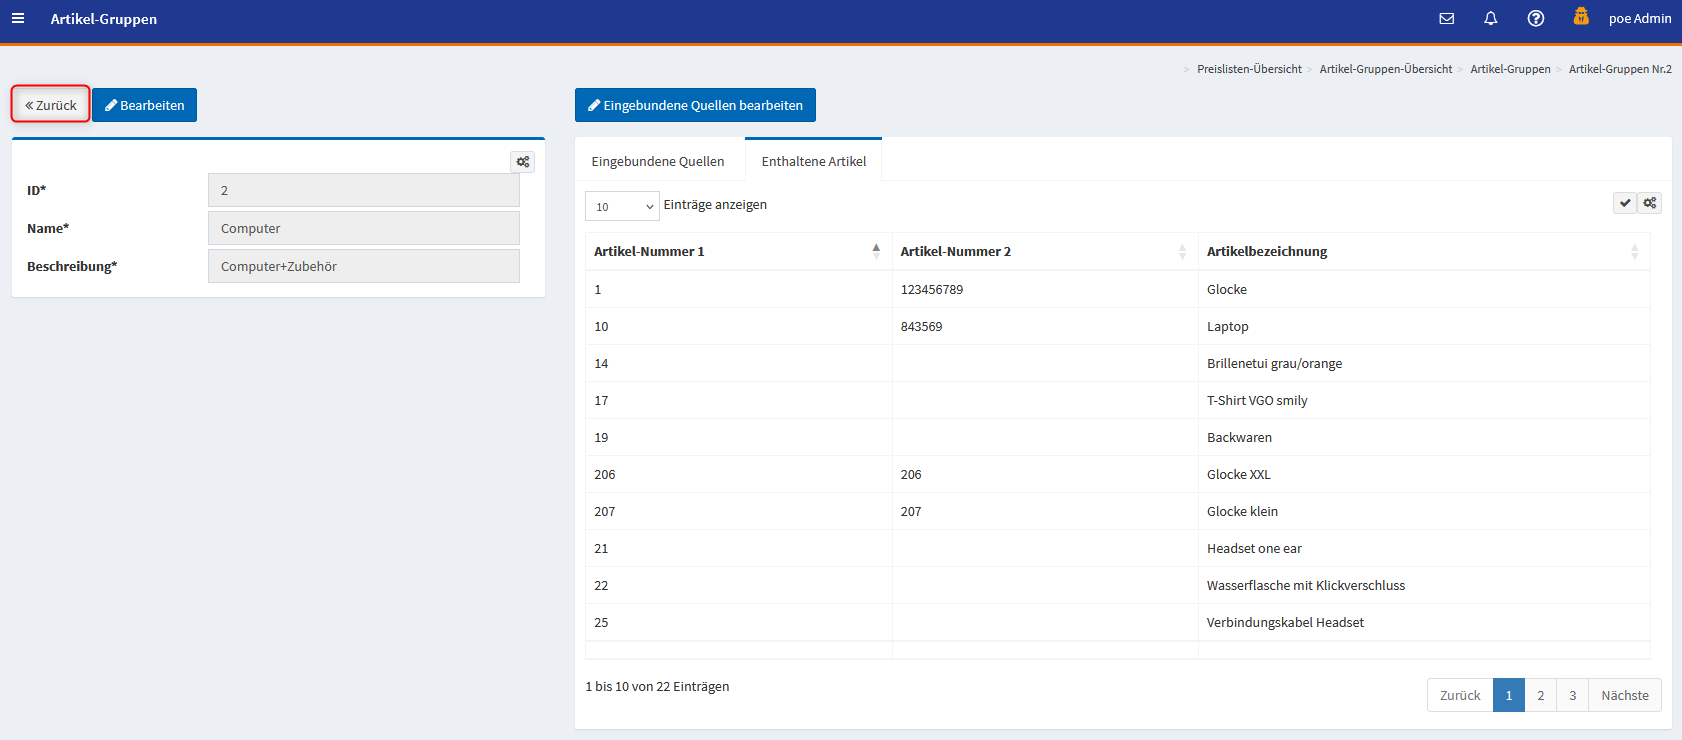Sort by Artikelbezeichnung column

pos(1422,252)
